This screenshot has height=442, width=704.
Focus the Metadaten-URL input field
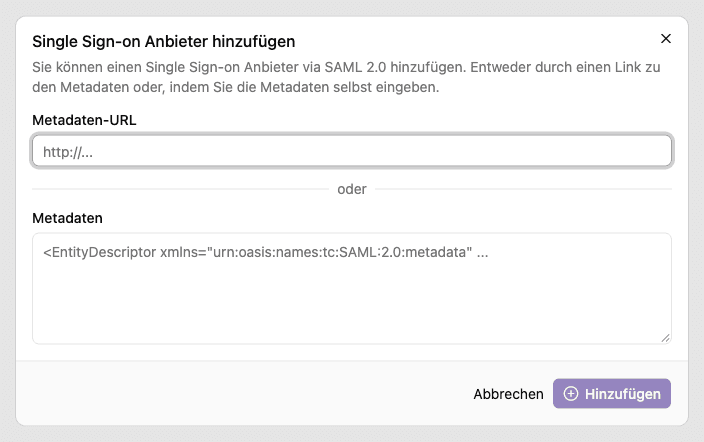click(352, 151)
